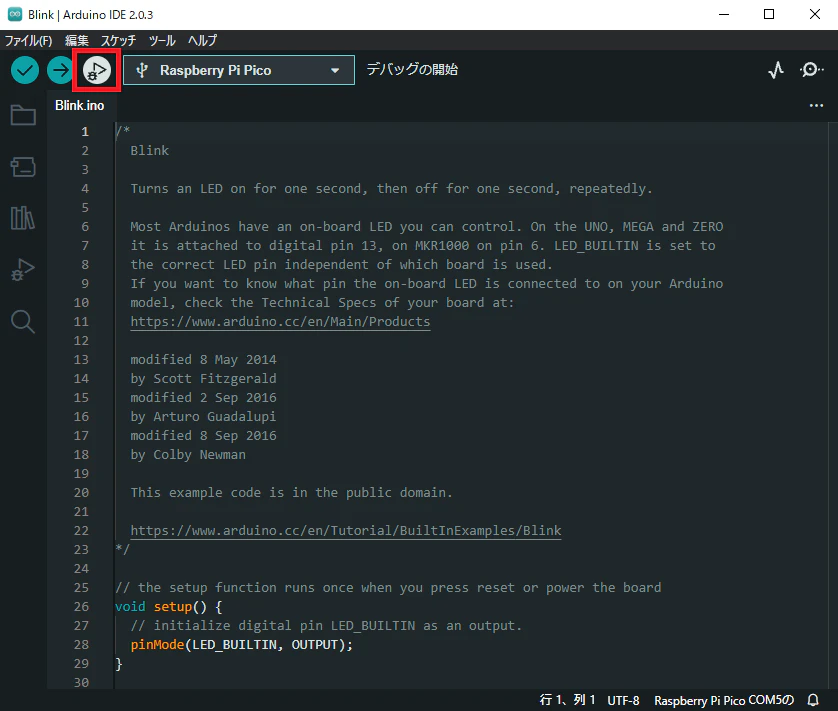Viewport: 838px width, 711px height.
Task: Click the '// the setup function runs once' comment
Action: click(388, 587)
